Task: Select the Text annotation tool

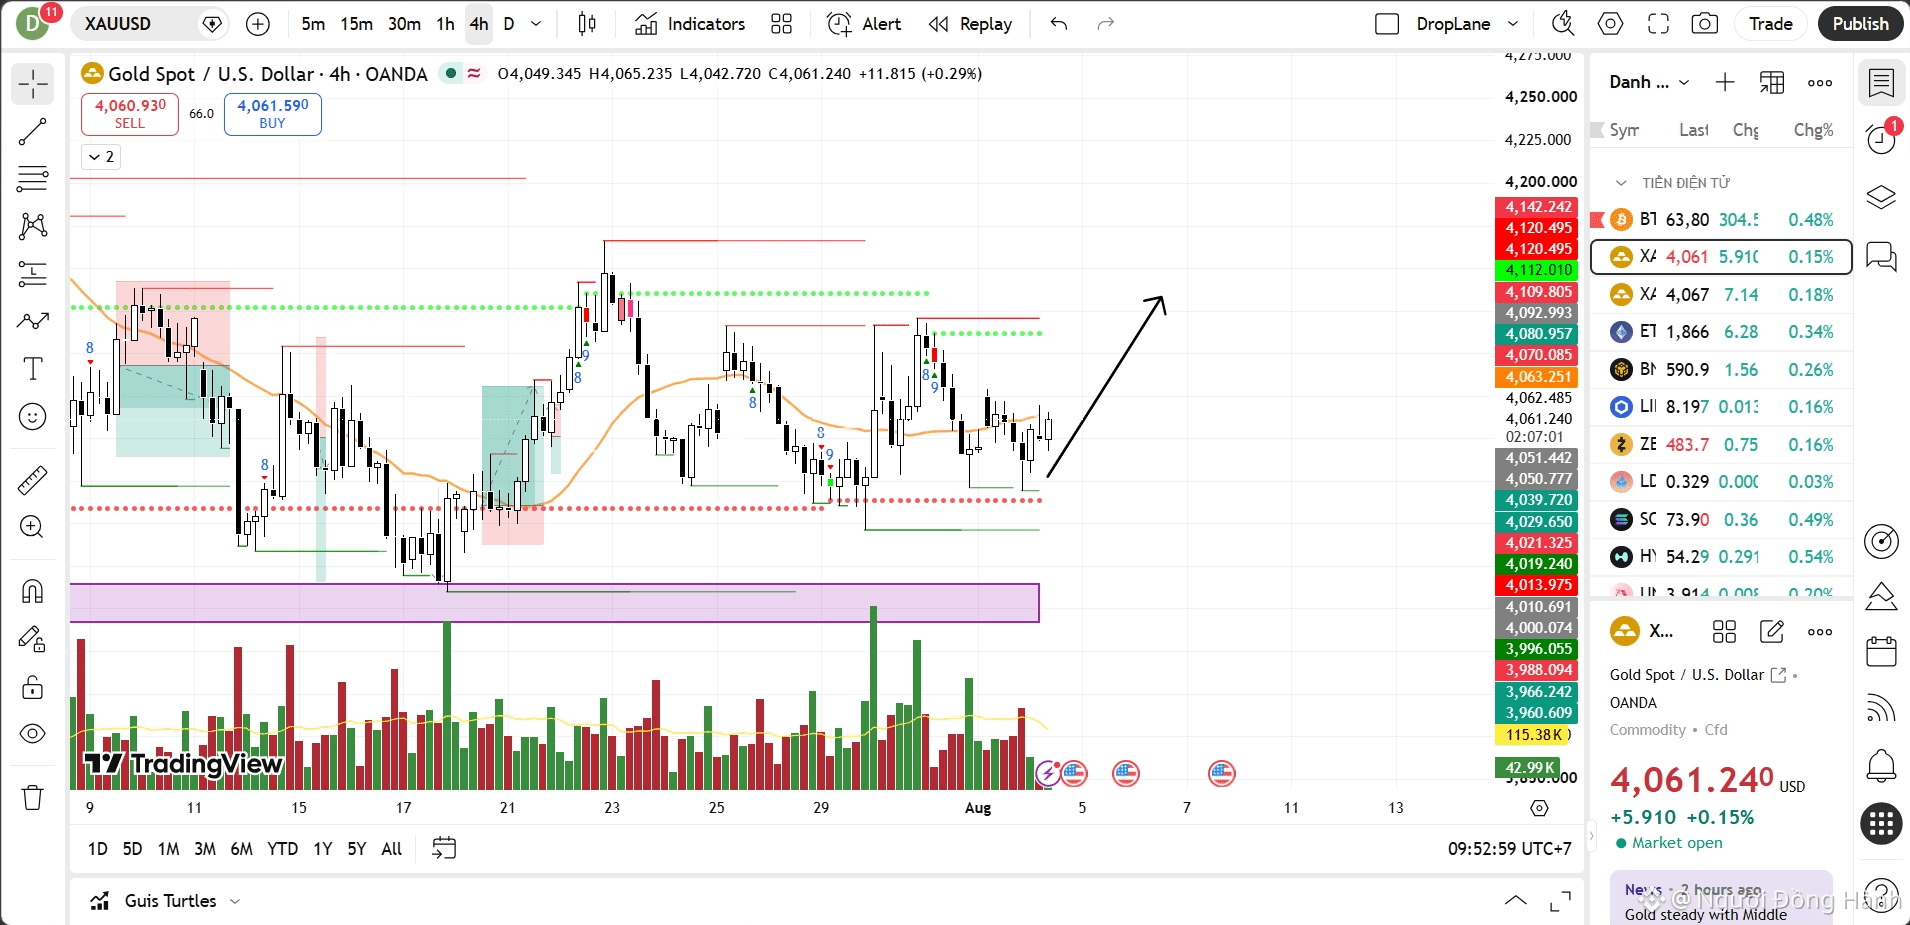Action: [33, 369]
